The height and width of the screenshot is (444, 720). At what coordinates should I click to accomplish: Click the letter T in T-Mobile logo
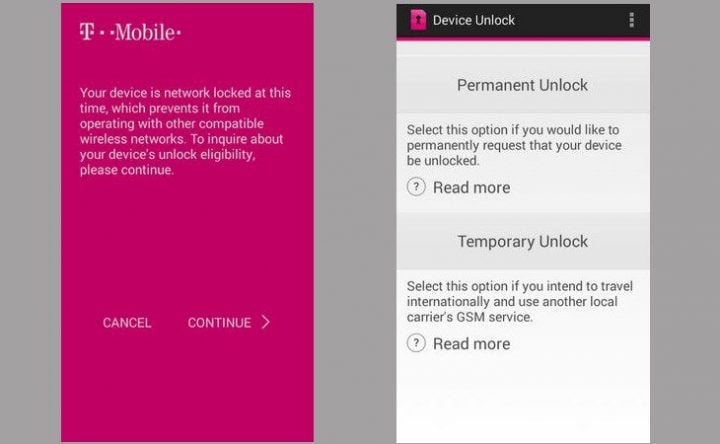(x=87, y=32)
